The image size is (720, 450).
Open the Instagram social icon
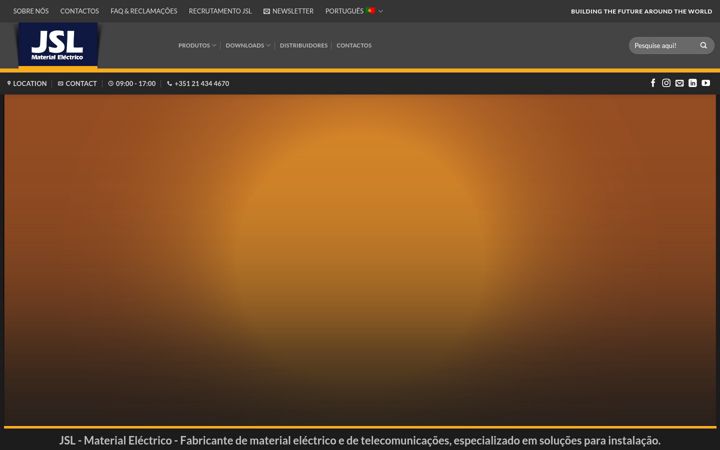(x=666, y=83)
